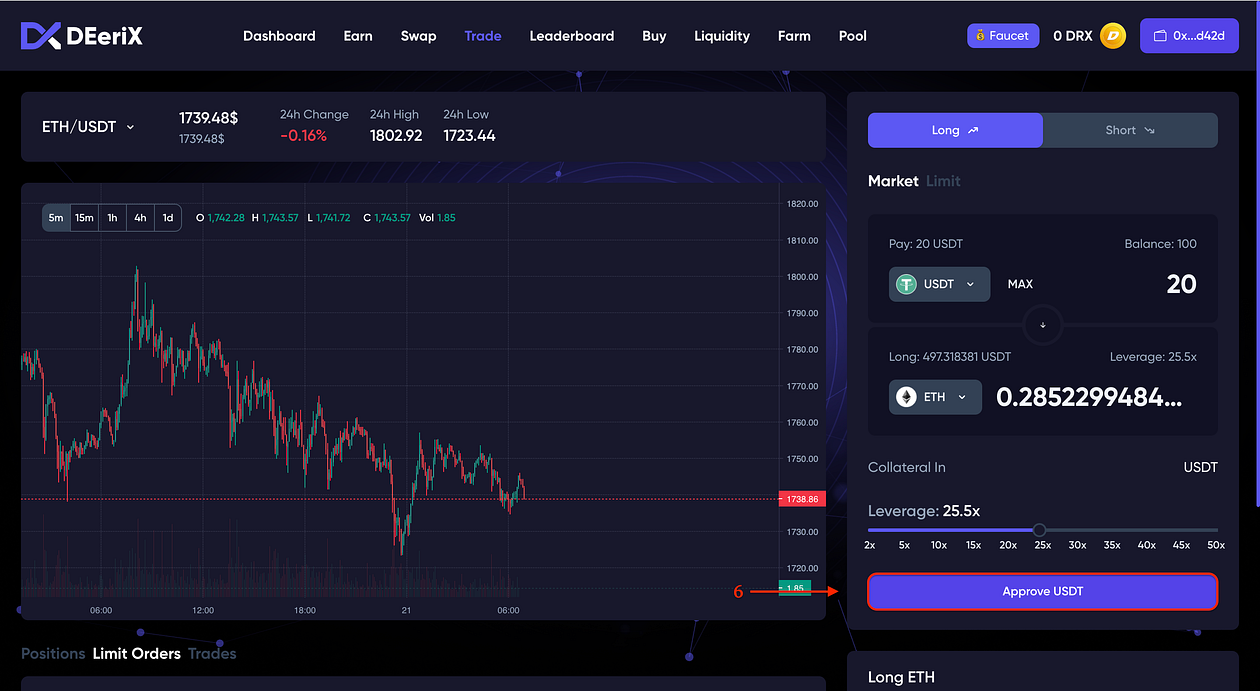Screen dimensions: 1260x691
Task: Click the swap direction arrow between Pay and Long
Action: pyautogui.click(x=1043, y=325)
